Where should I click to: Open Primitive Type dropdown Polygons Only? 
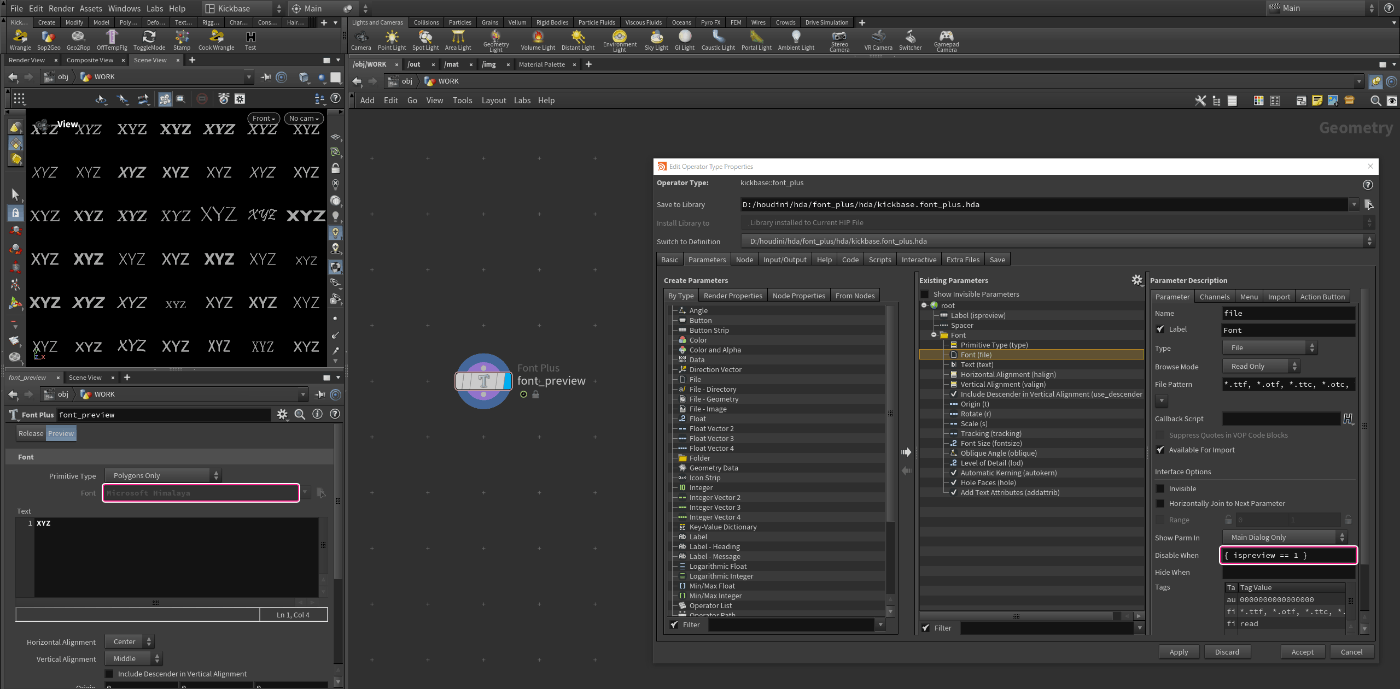163,476
